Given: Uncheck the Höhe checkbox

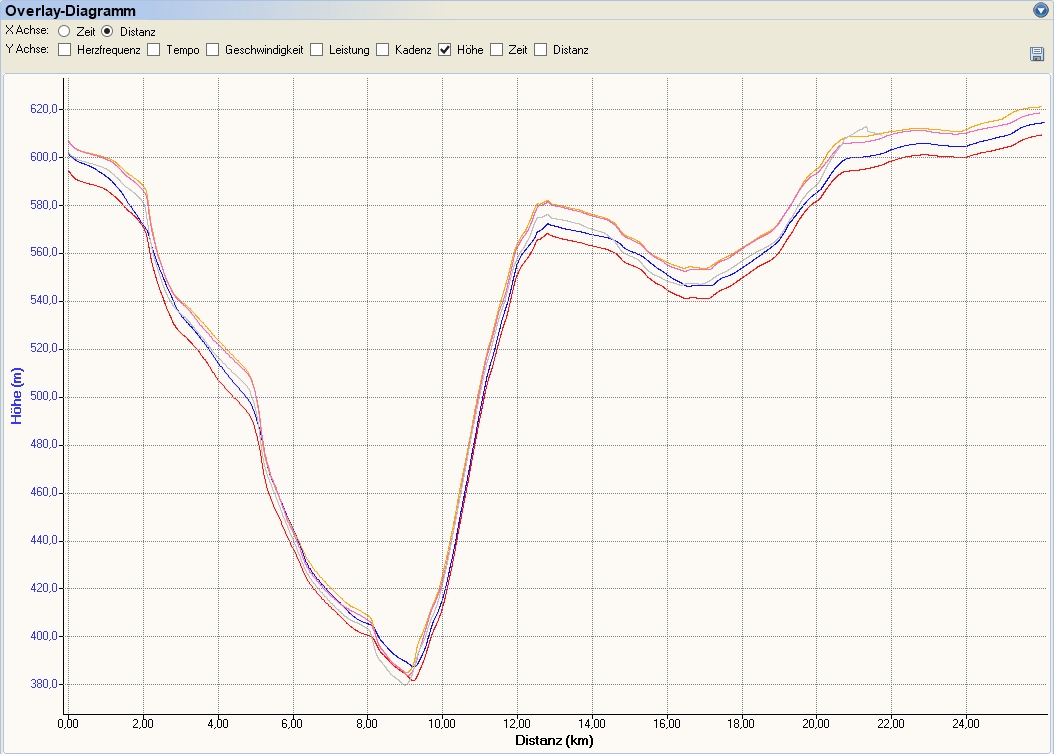Looking at the screenshot, I should pyautogui.click(x=445, y=50).
